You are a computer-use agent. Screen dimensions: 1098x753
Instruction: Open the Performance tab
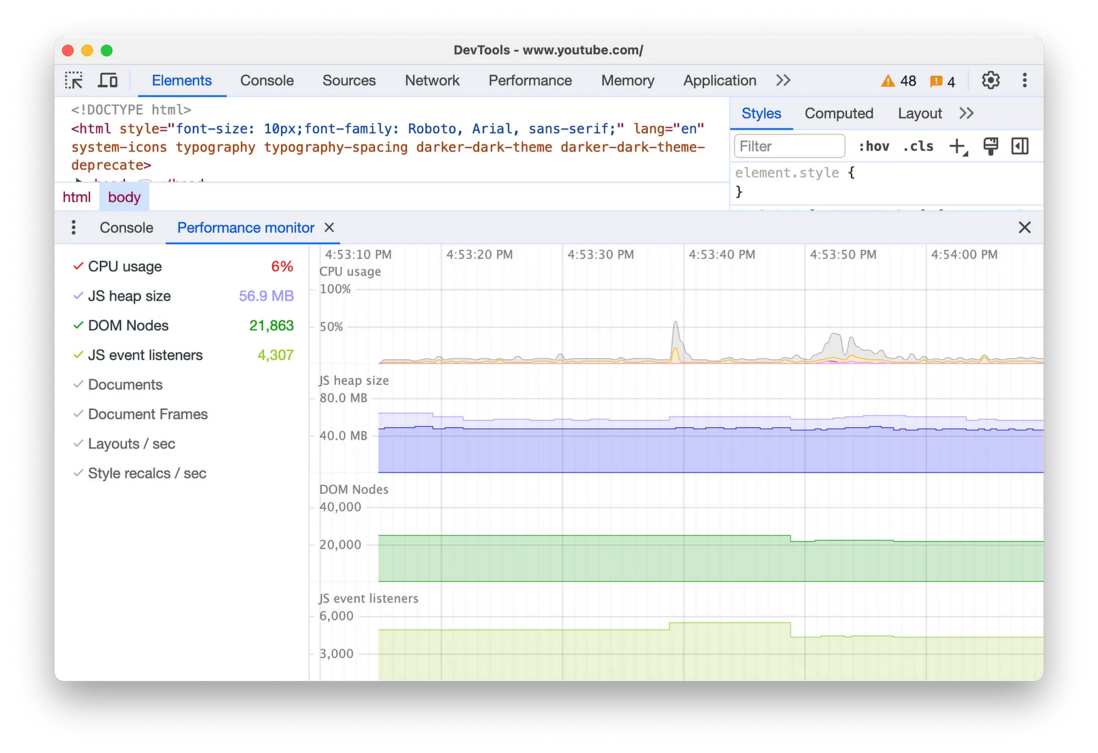click(530, 81)
